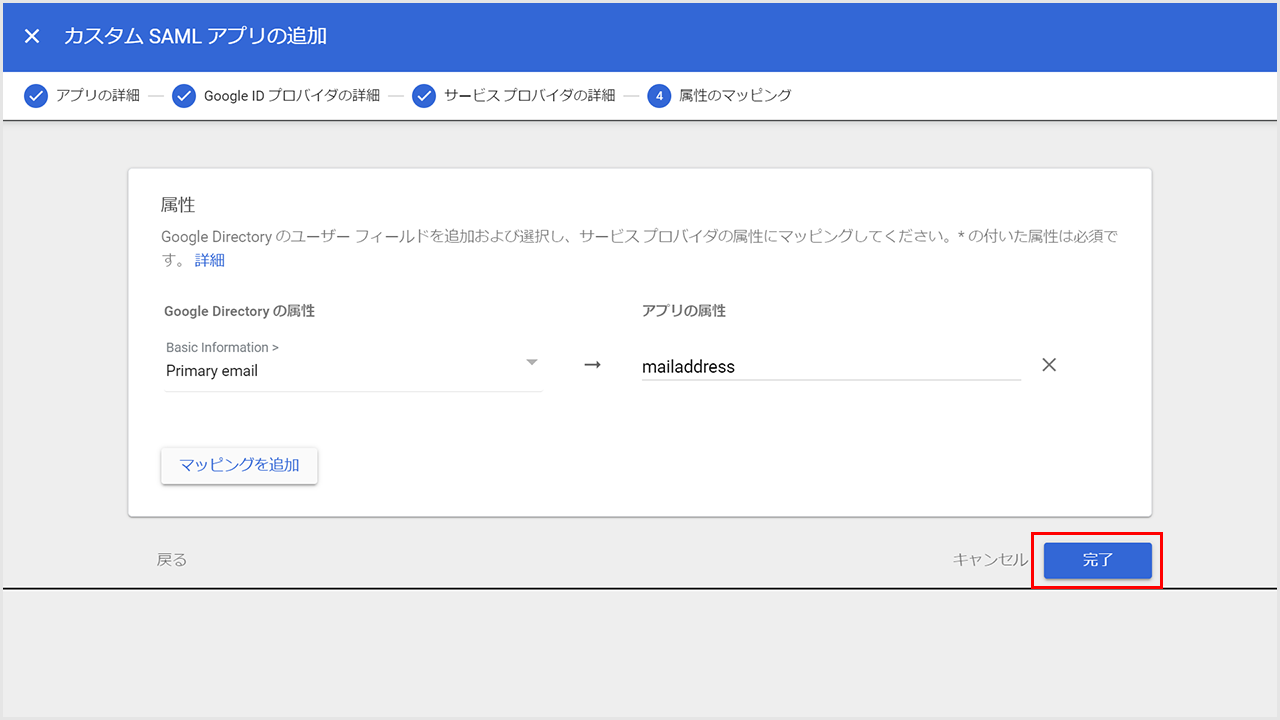The height and width of the screenshot is (720, 1280).
Task: Click the checkmark icon beside アプリの詳細
Action: click(x=36, y=96)
